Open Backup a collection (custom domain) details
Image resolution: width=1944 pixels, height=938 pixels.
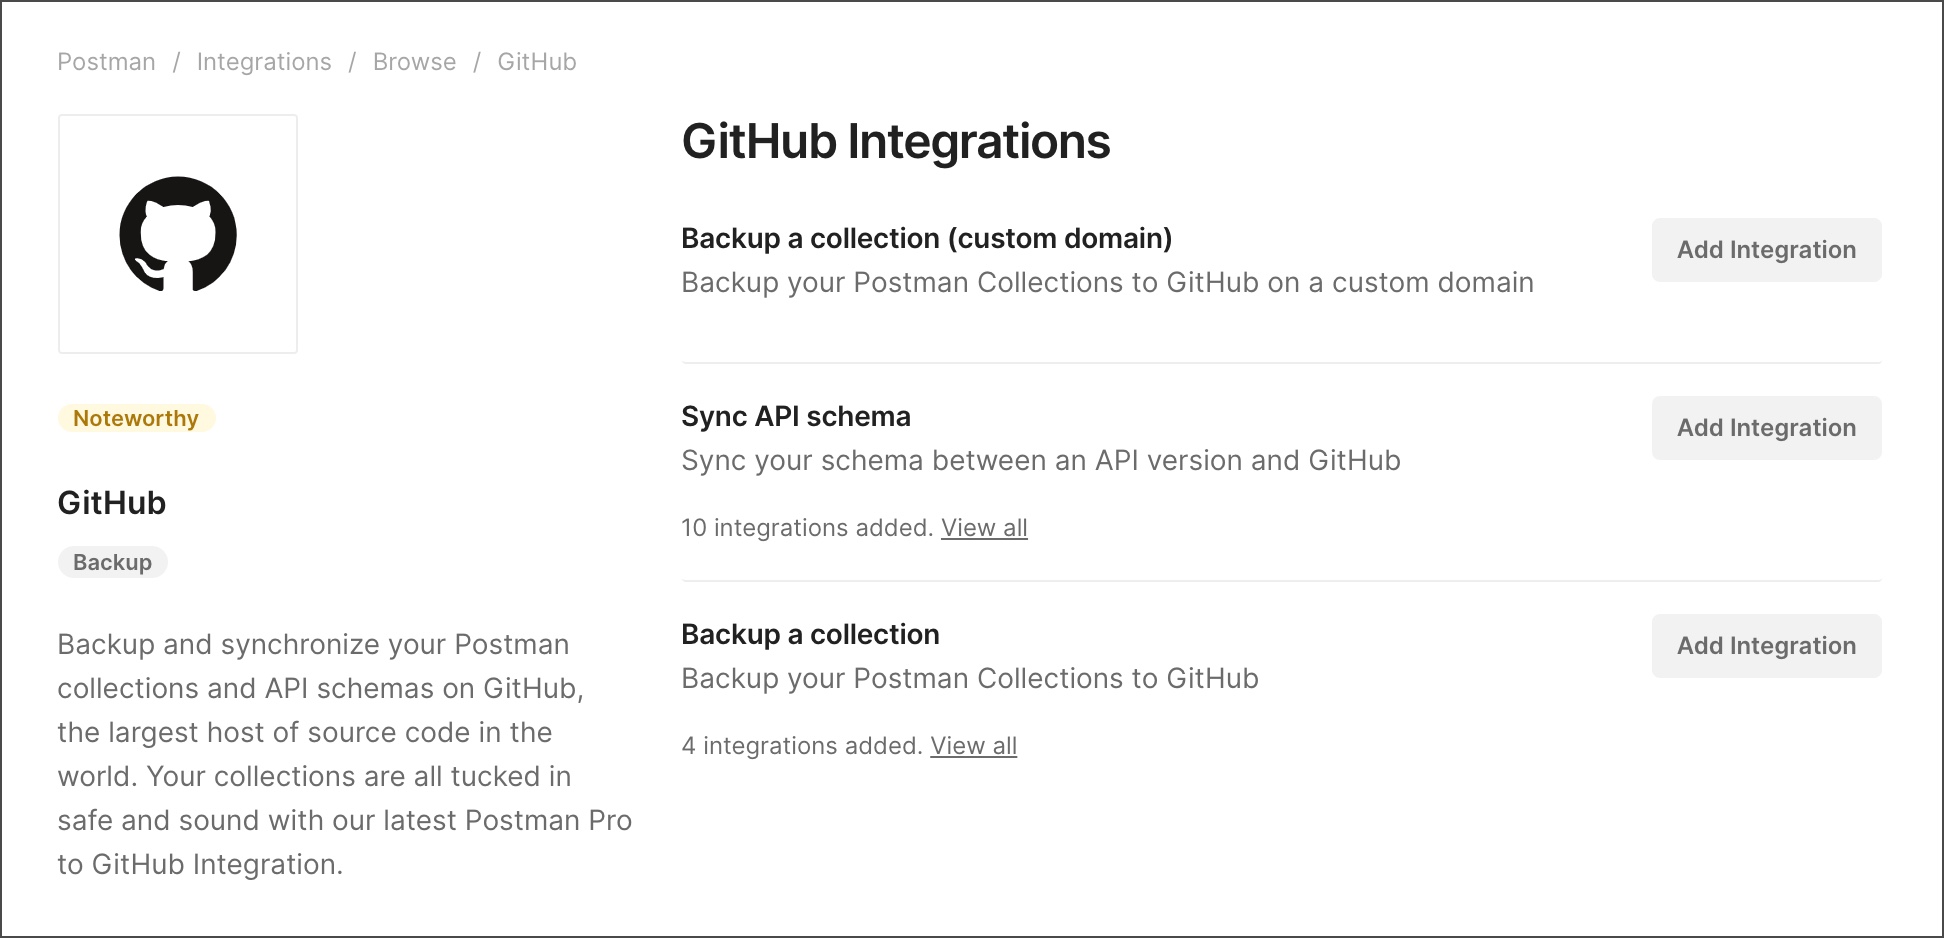(926, 238)
